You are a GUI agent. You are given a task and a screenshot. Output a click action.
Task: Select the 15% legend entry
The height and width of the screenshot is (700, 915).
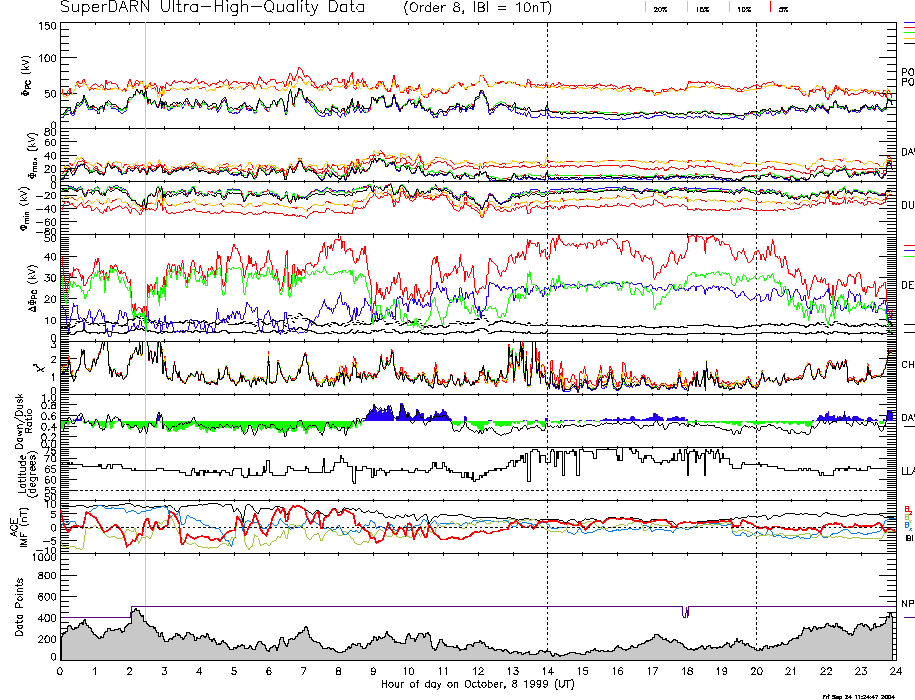pyautogui.click(x=700, y=8)
